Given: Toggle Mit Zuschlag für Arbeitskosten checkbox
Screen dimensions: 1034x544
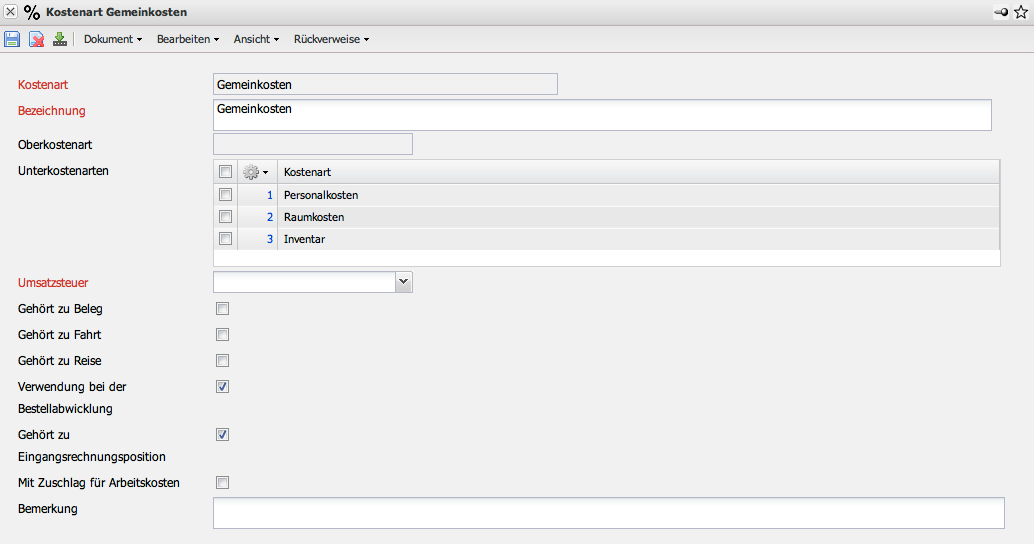Looking at the screenshot, I should coord(223,483).
